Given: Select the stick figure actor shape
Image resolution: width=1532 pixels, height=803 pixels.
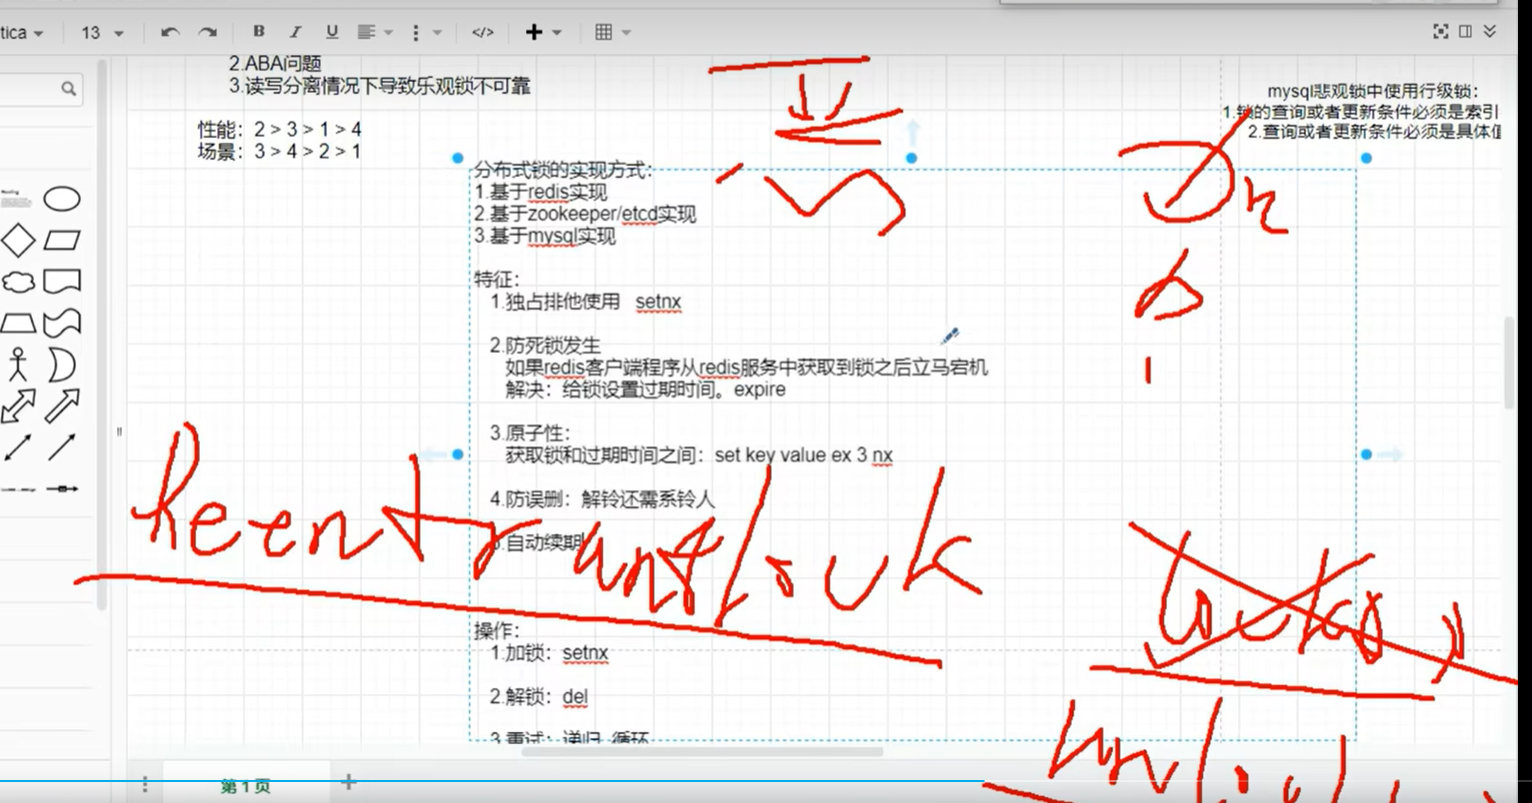Looking at the screenshot, I should (16, 365).
